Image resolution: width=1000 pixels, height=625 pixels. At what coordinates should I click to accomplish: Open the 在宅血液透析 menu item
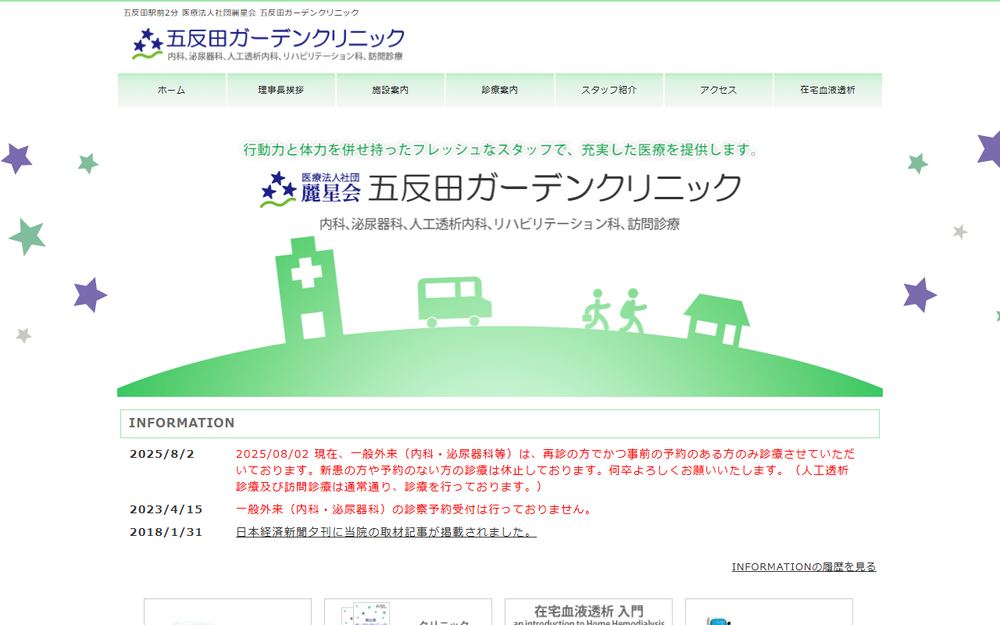(828, 90)
